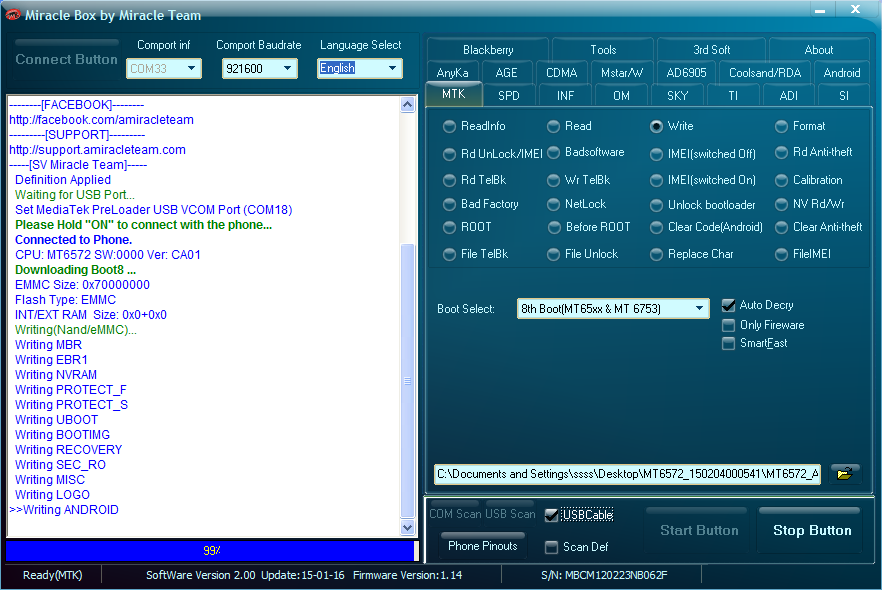Click the blue 99% progress bar
This screenshot has width=882, height=590.
212,551
